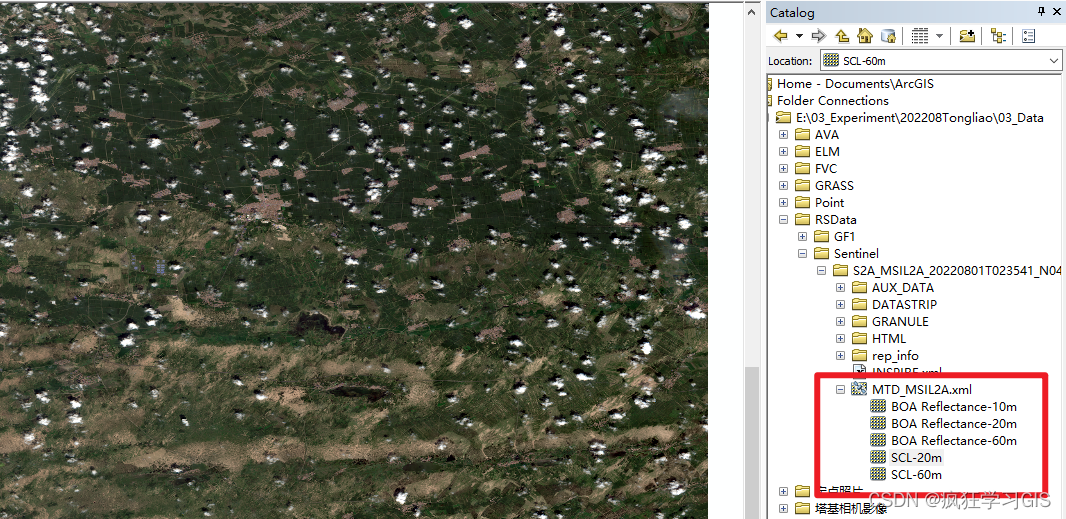Viewport: 1066px width, 519px height.
Task: Click the Forward arrow in Catalog toolbar
Action: 819,36
